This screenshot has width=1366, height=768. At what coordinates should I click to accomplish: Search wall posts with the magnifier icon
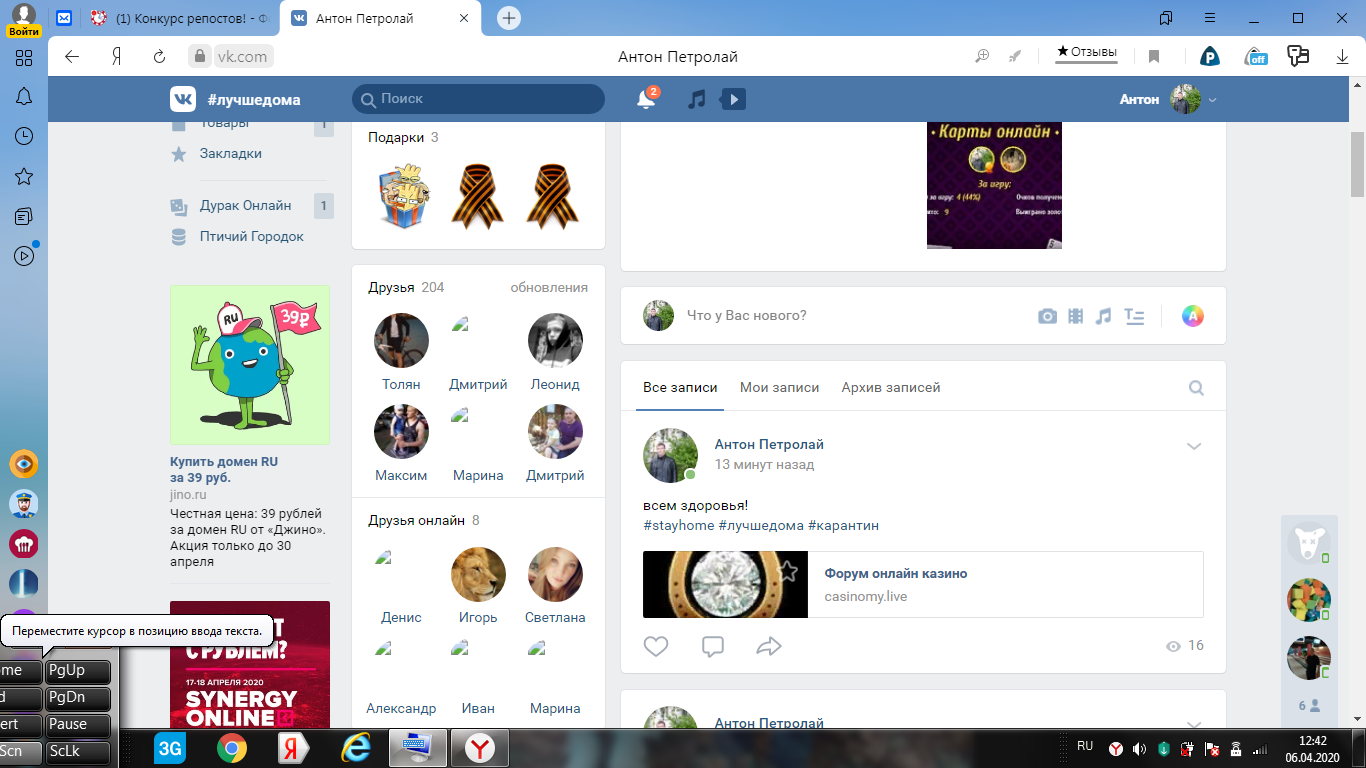tap(1196, 388)
